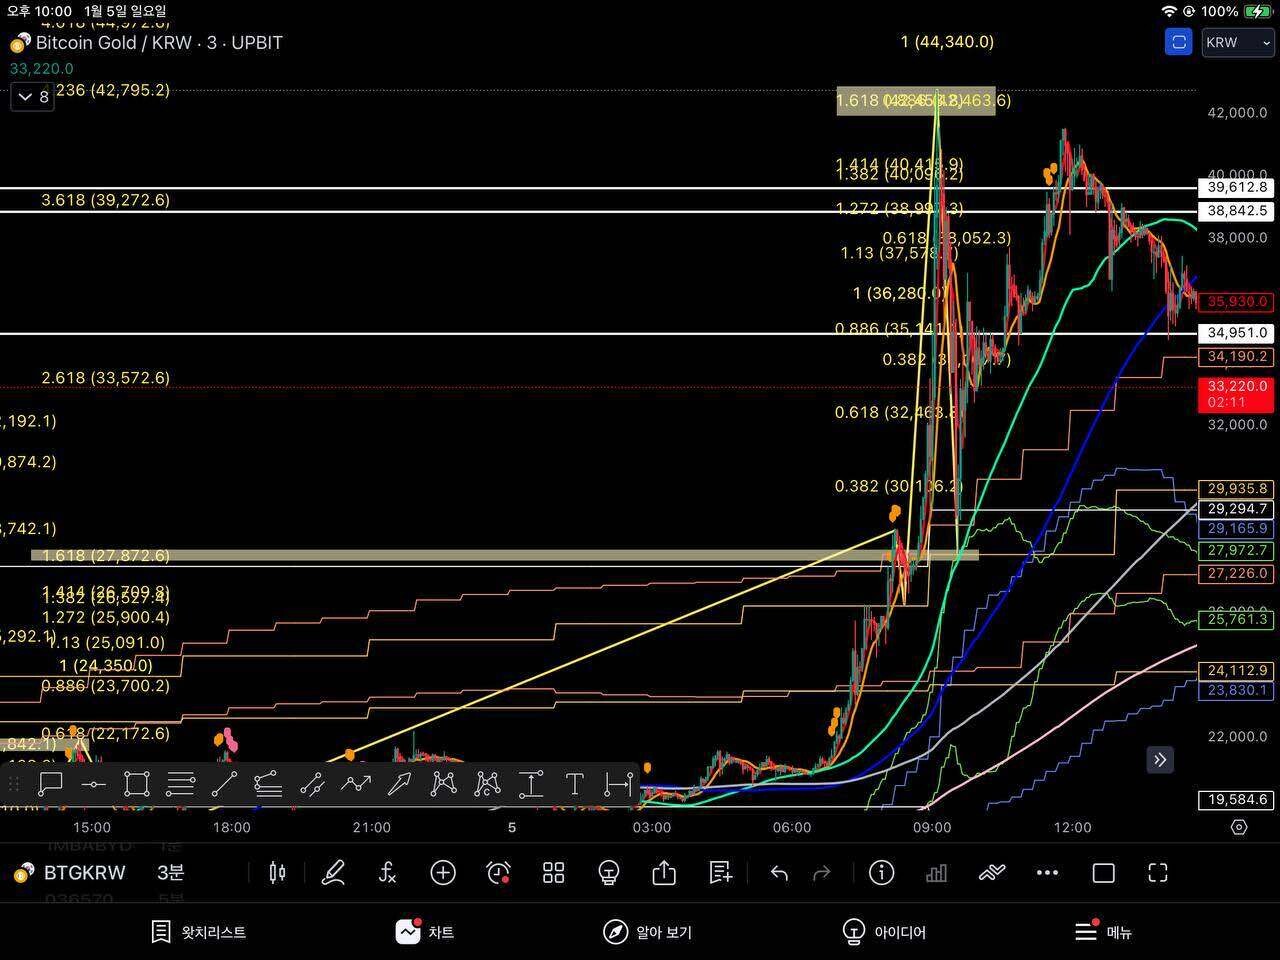
Task: Undo the last chart action
Action: 779,873
